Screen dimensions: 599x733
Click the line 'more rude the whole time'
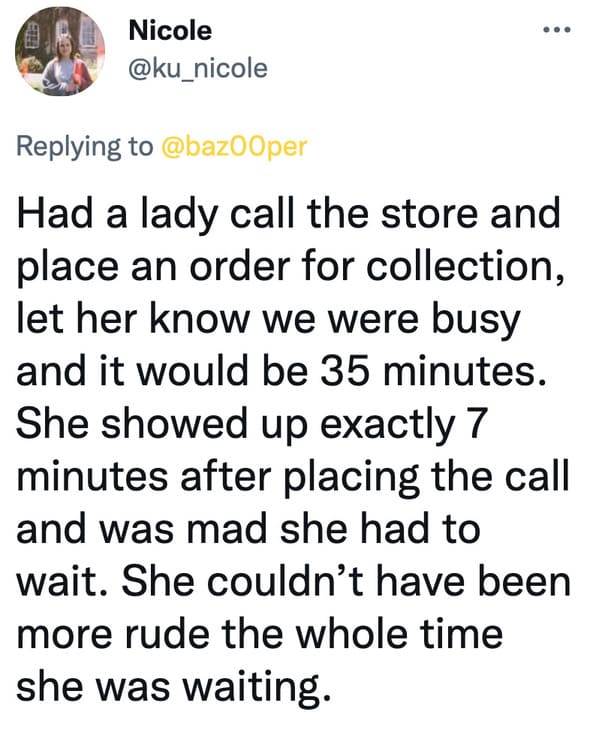click(260, 635)
